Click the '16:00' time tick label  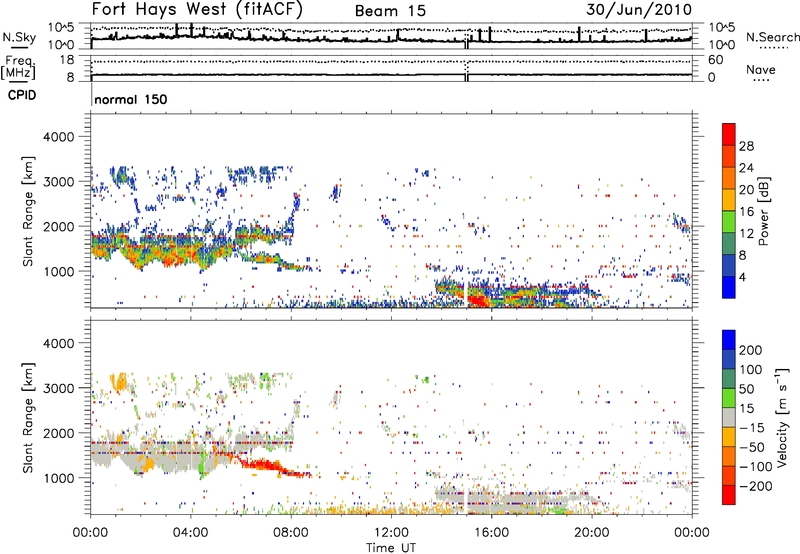[x=491, y=533]
